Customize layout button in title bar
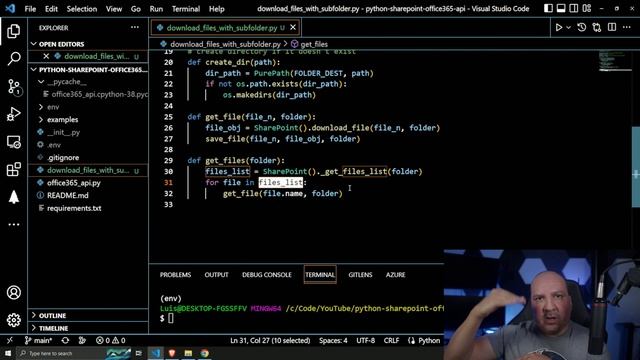Viewport: 640px width, 360px height. point(587,8)
